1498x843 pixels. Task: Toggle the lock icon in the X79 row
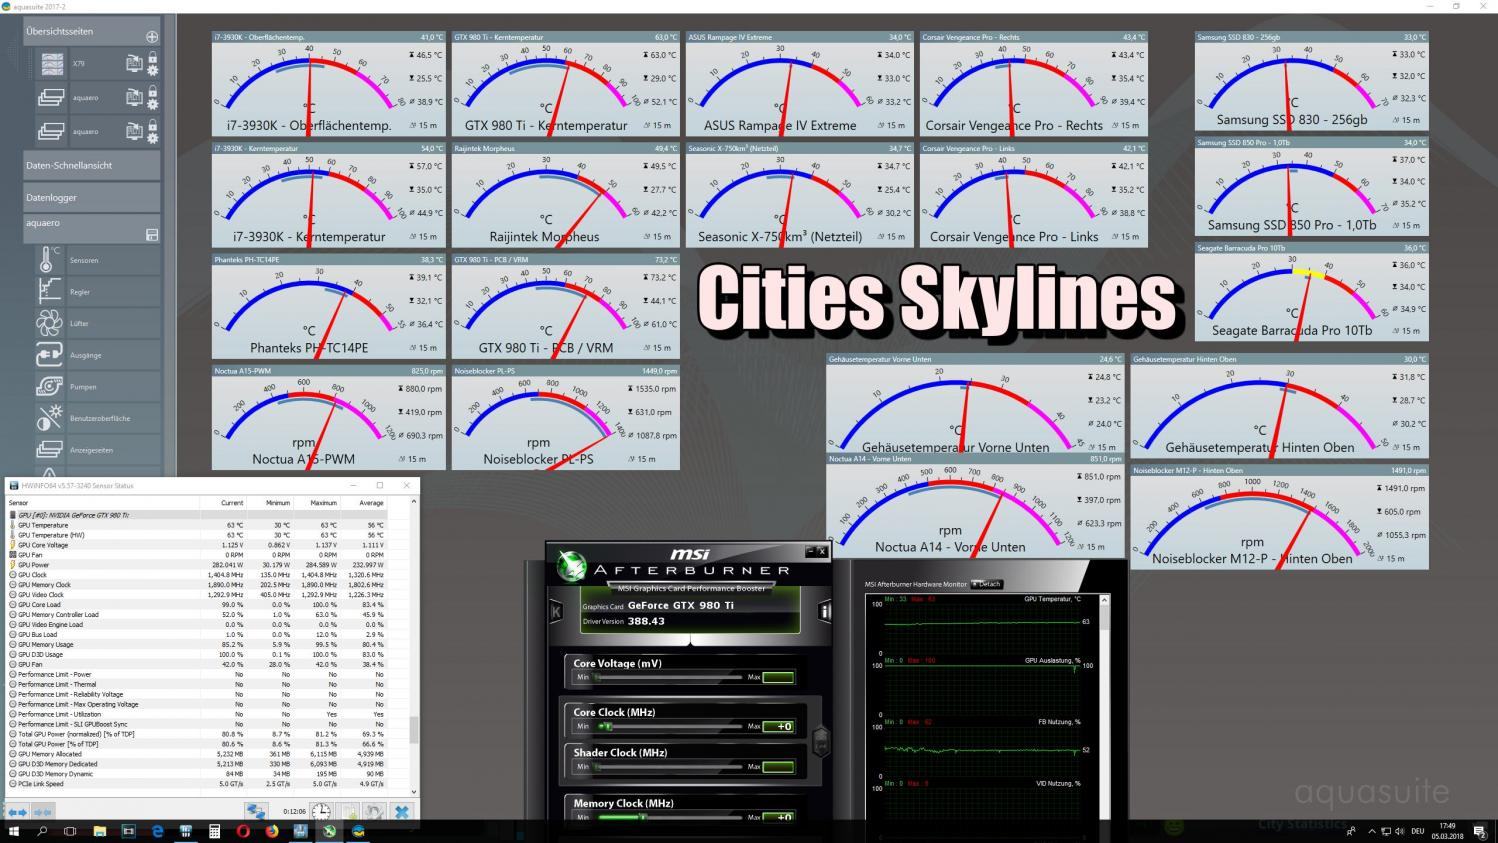pyautogui.click(x=152, y=58)
